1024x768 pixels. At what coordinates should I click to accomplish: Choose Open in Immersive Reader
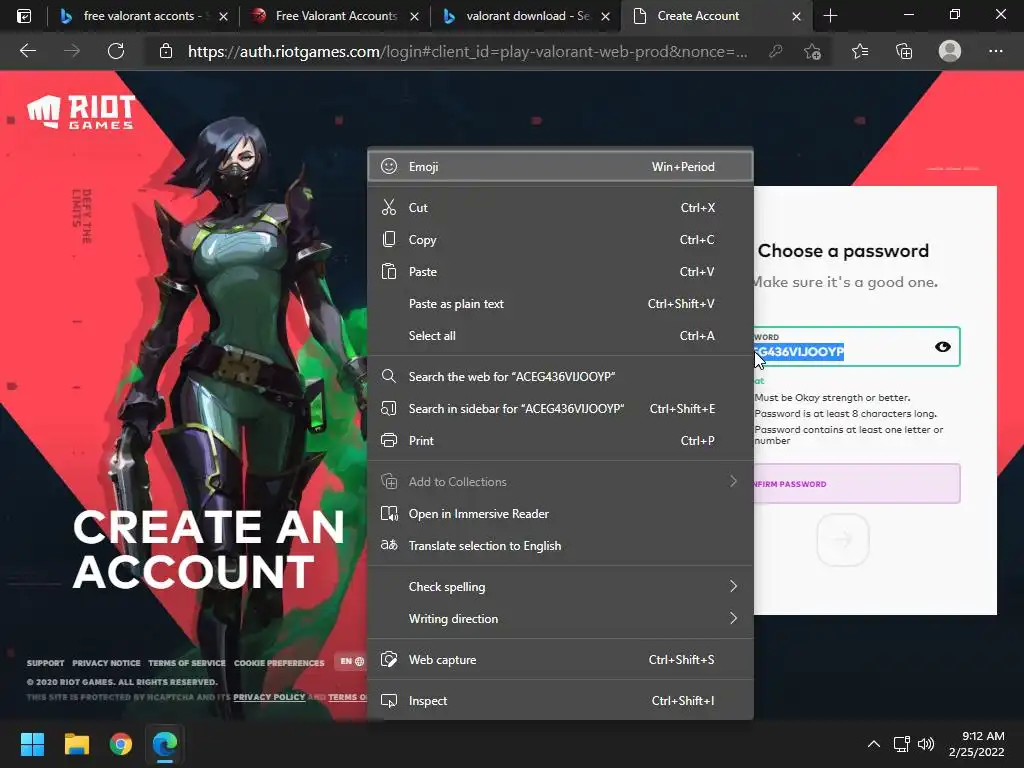[560, 514]
